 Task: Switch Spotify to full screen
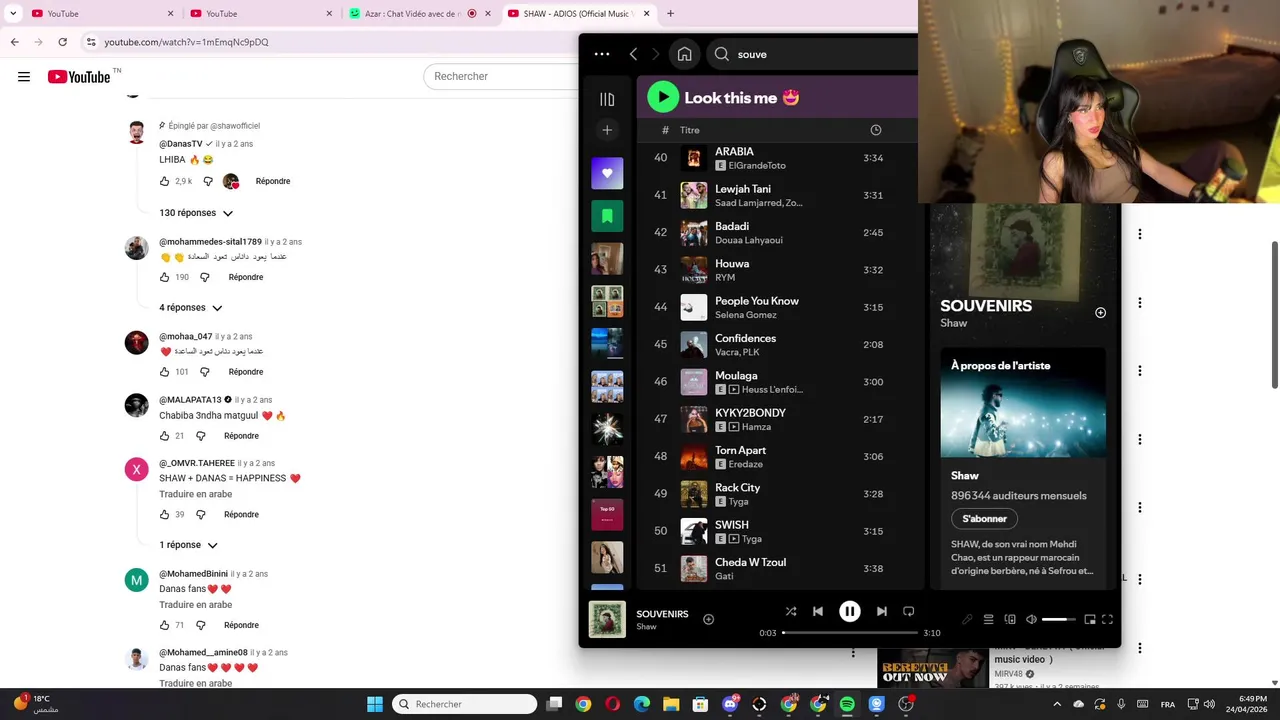[1107, 619]
